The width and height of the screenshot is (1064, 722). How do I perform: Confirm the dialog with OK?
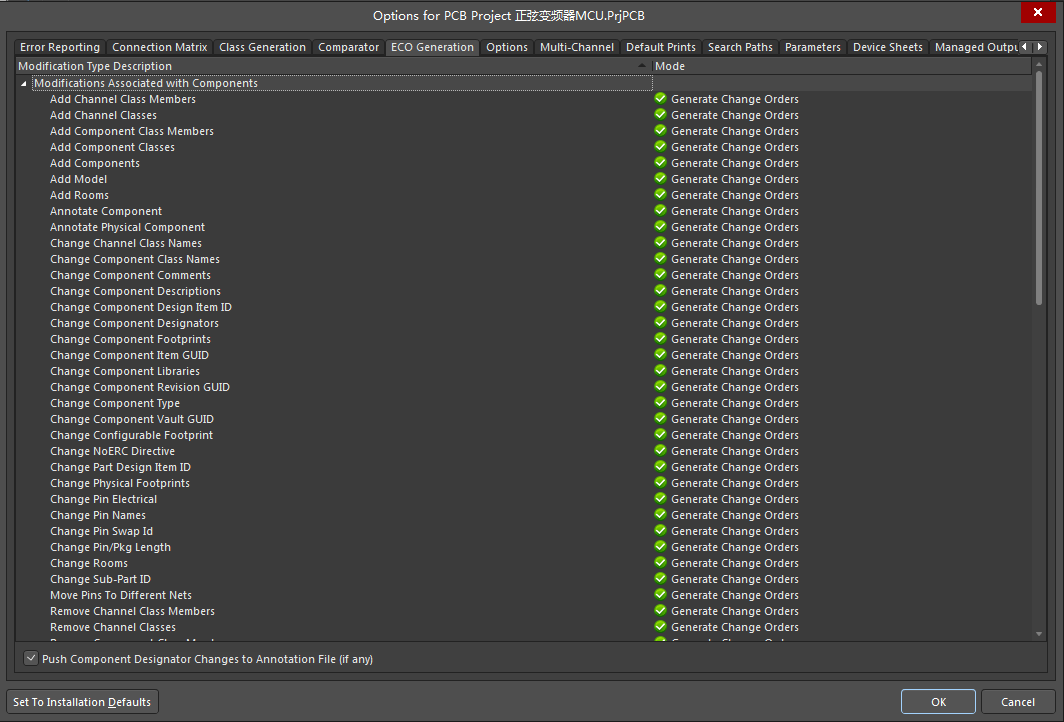pyautogui.click(x=937, y=701)
